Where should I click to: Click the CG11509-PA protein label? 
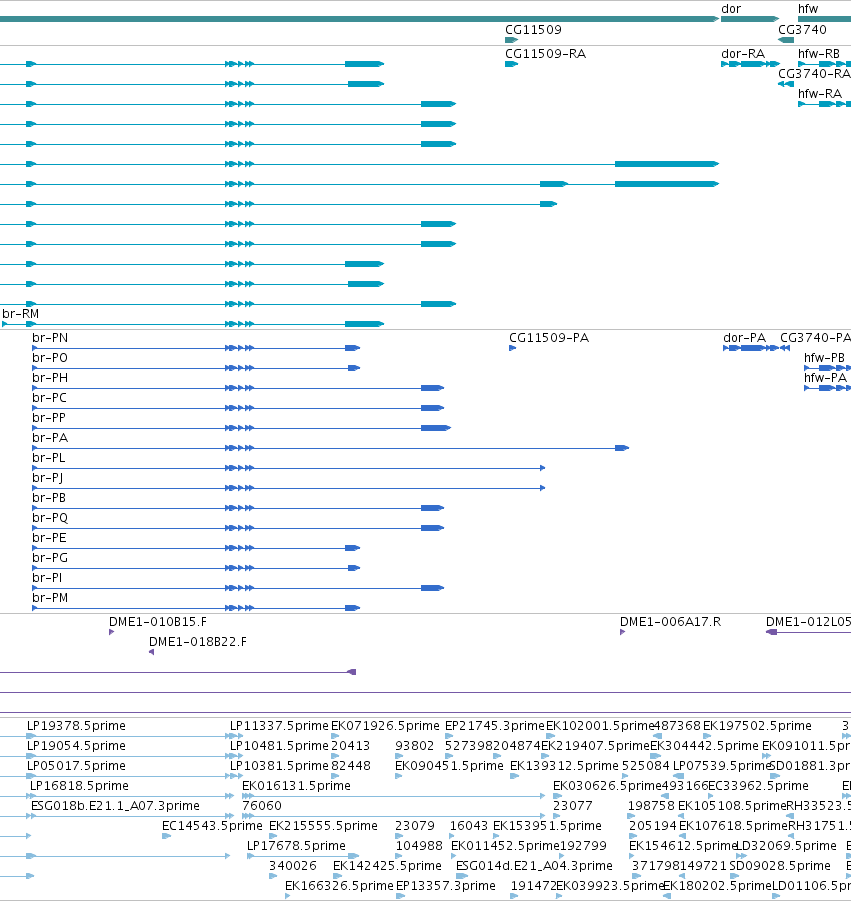click(x=549, y=338)
